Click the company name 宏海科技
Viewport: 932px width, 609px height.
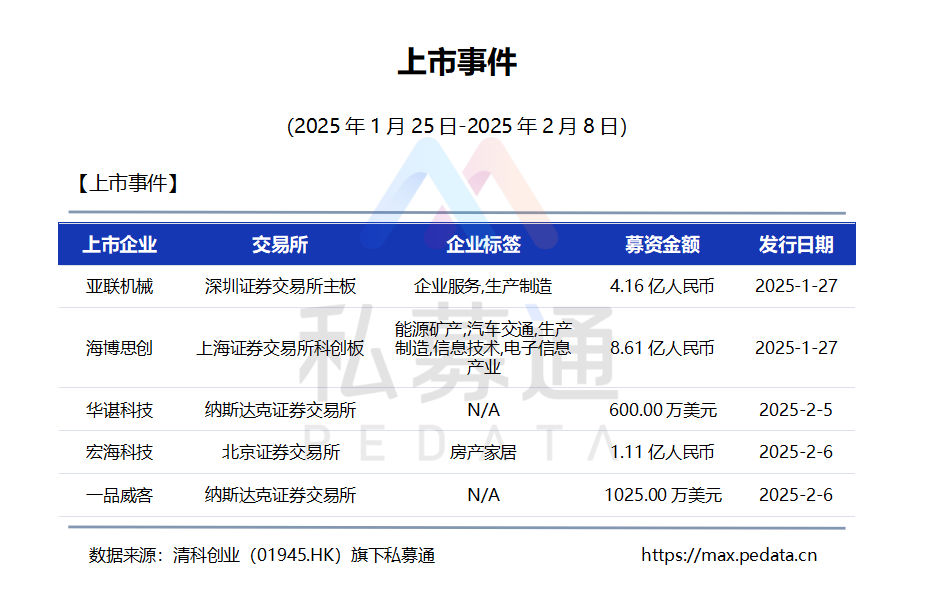click(119, 452)
